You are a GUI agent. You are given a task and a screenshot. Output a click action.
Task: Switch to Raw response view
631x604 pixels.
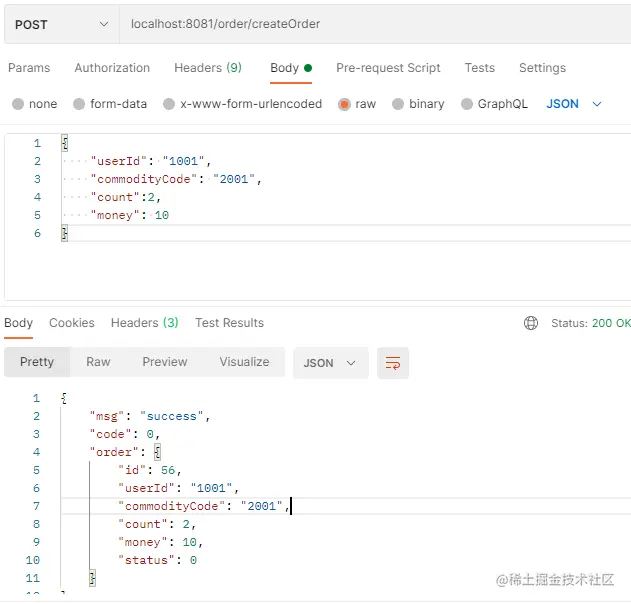pos(98,362)
